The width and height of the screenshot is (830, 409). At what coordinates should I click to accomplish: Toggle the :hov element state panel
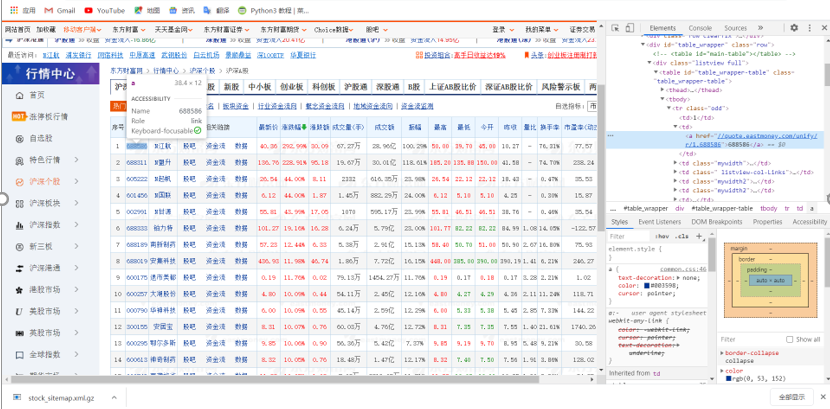point(661,237)
